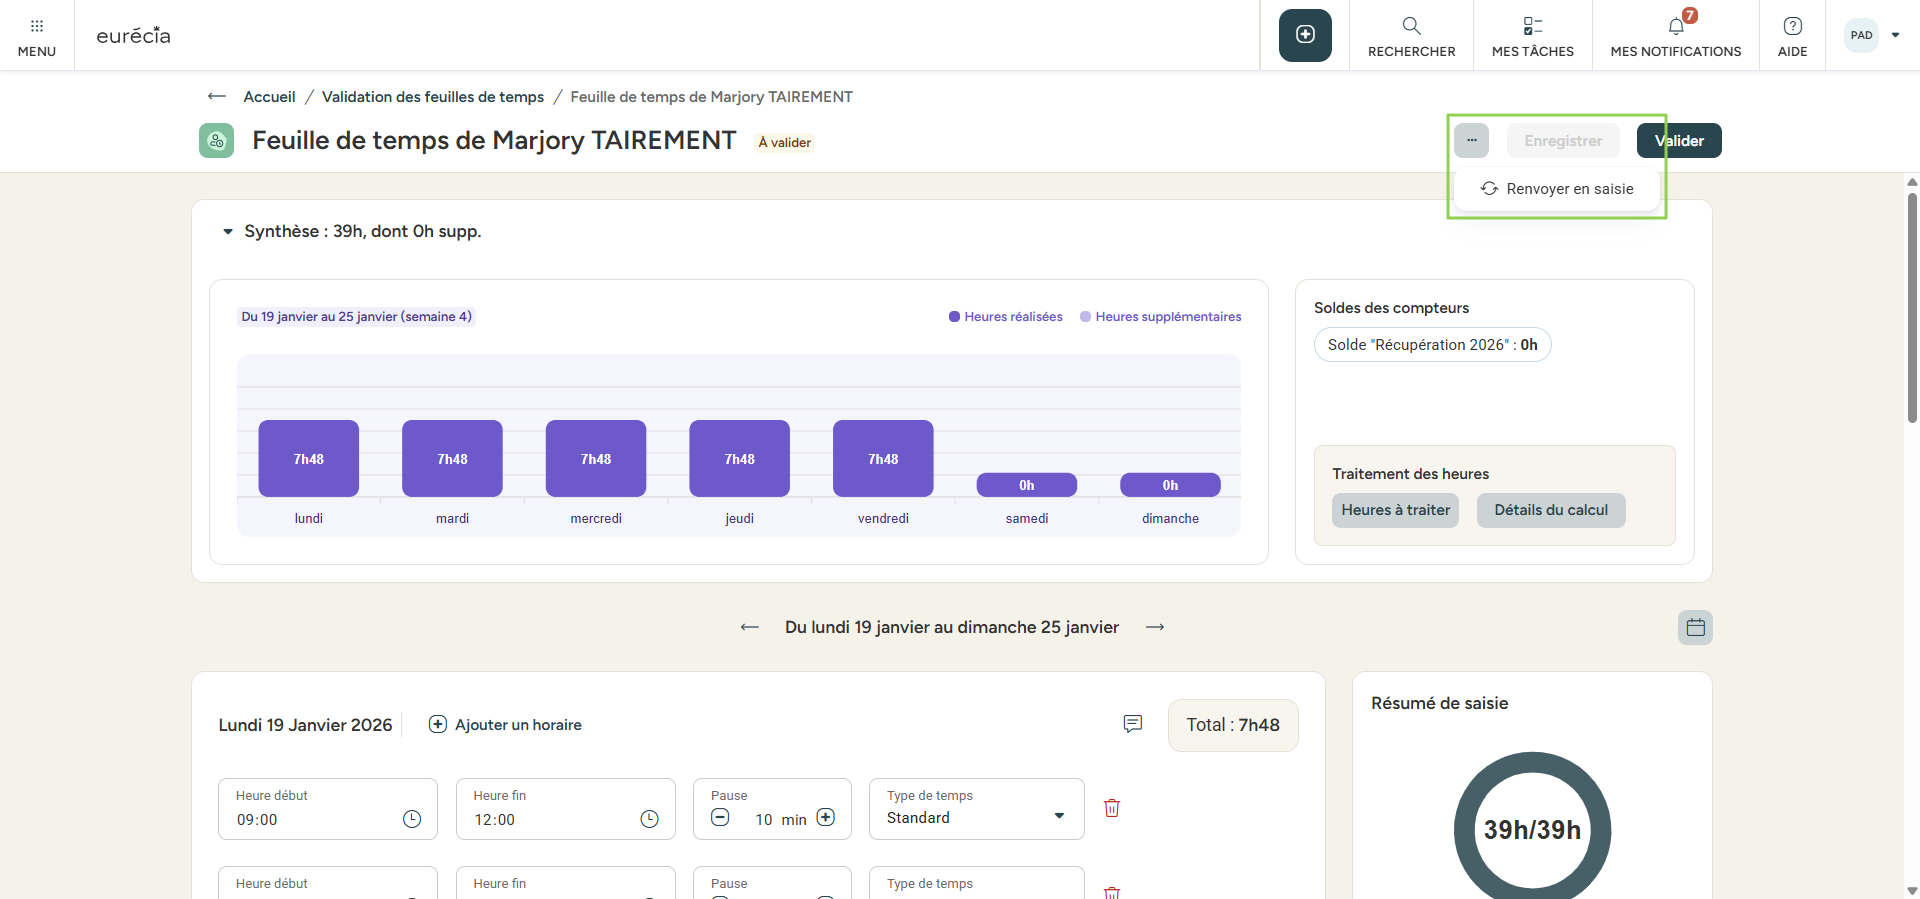Navigate to Validation des feuilles de temps breadcrumb
The height and width of the screenshot is (899, 1920).
tap(432, 97)
